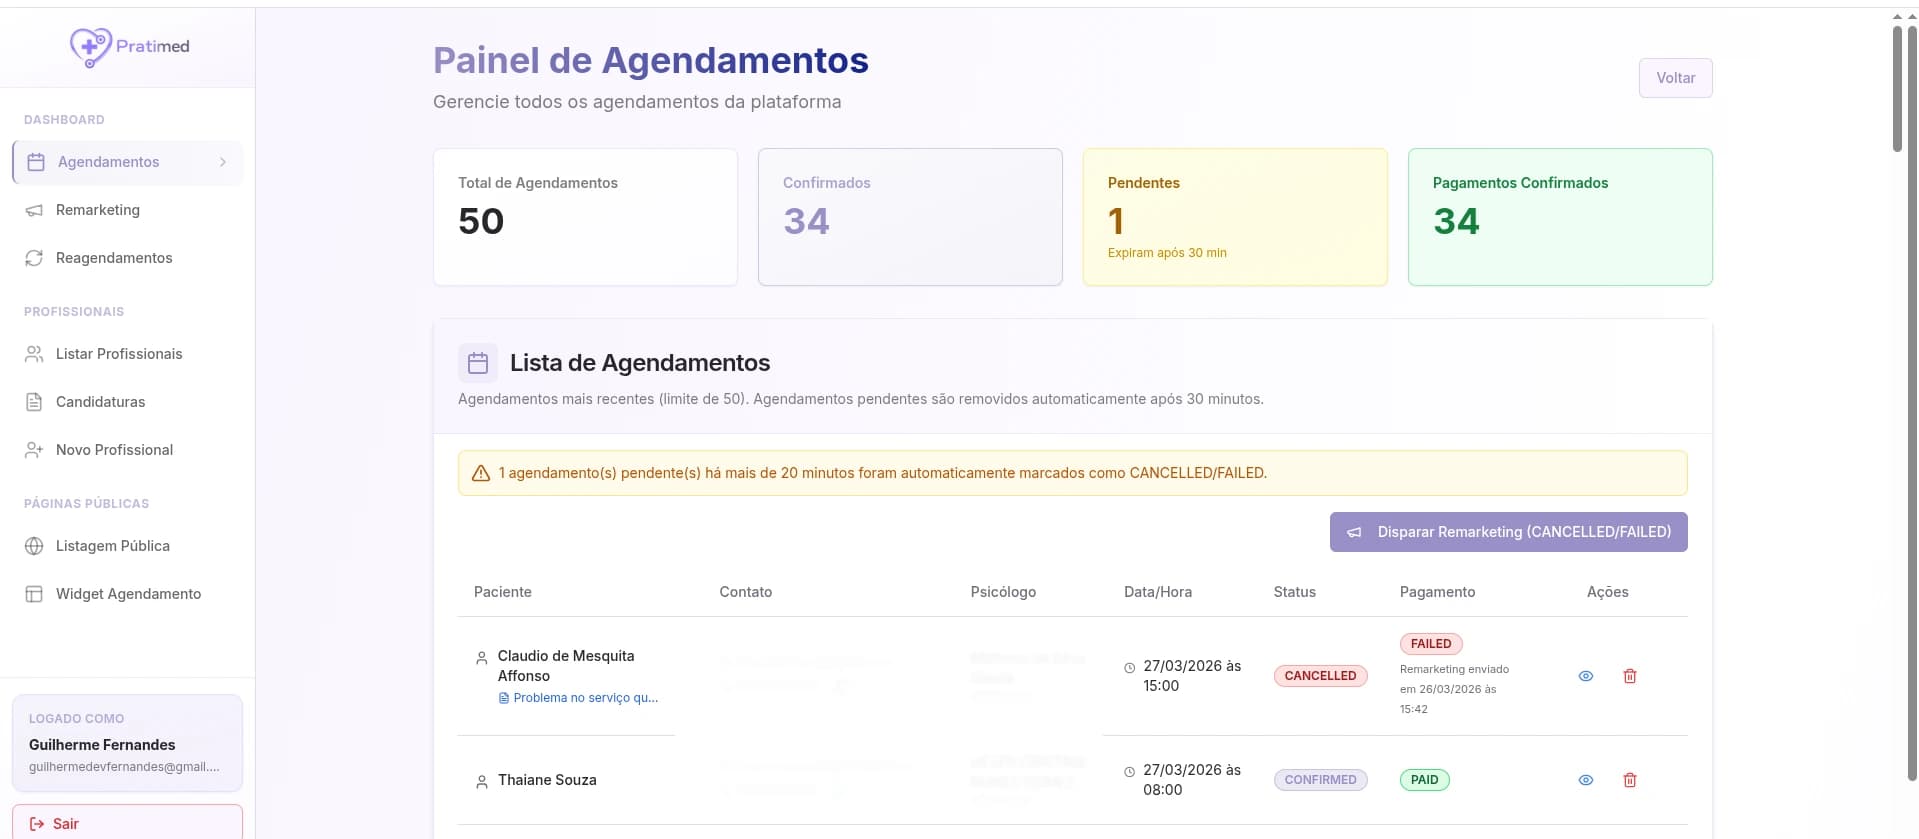This screenshot has width=1919, height=839.
Task: View details of Claudio de Mesquita Affonso appointment
Action: point(1586,676)
